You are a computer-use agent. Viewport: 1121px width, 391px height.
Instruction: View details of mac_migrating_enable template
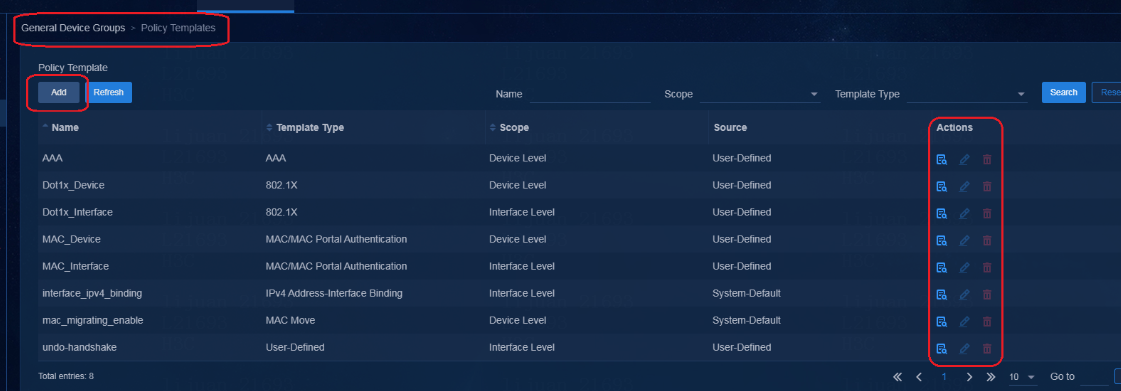point(942,322)
